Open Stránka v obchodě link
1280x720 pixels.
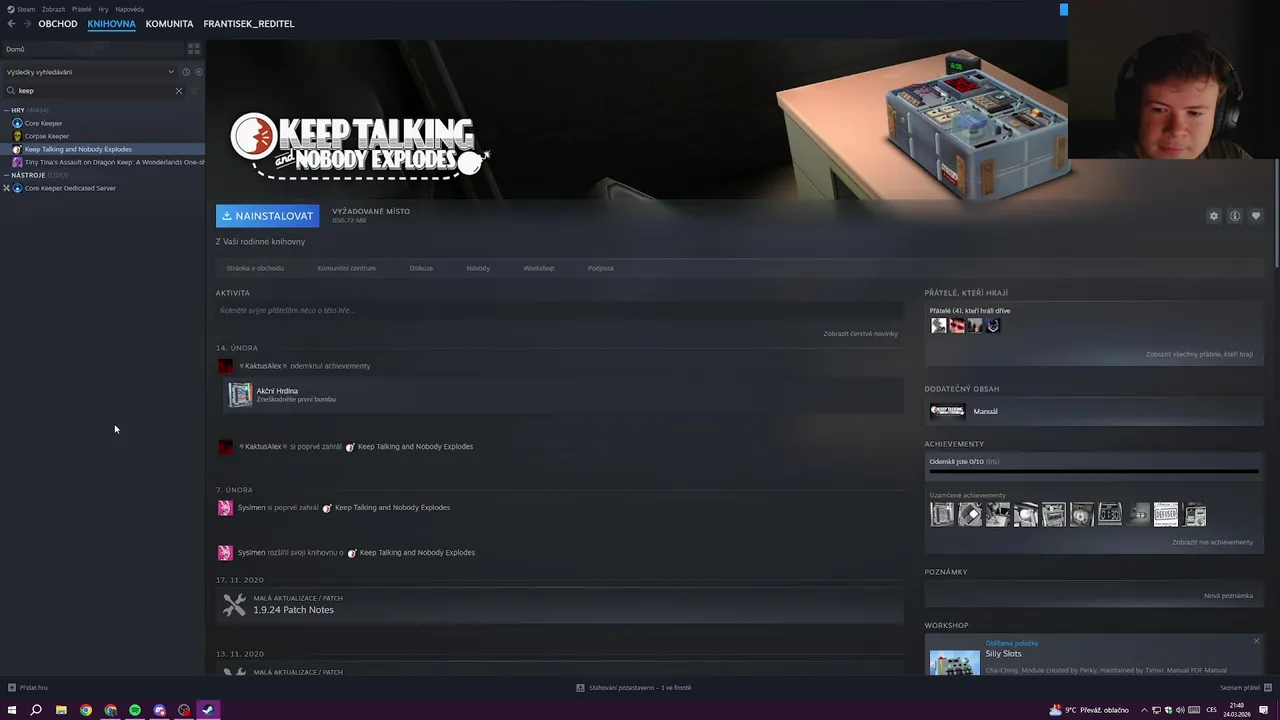[255, 268]
